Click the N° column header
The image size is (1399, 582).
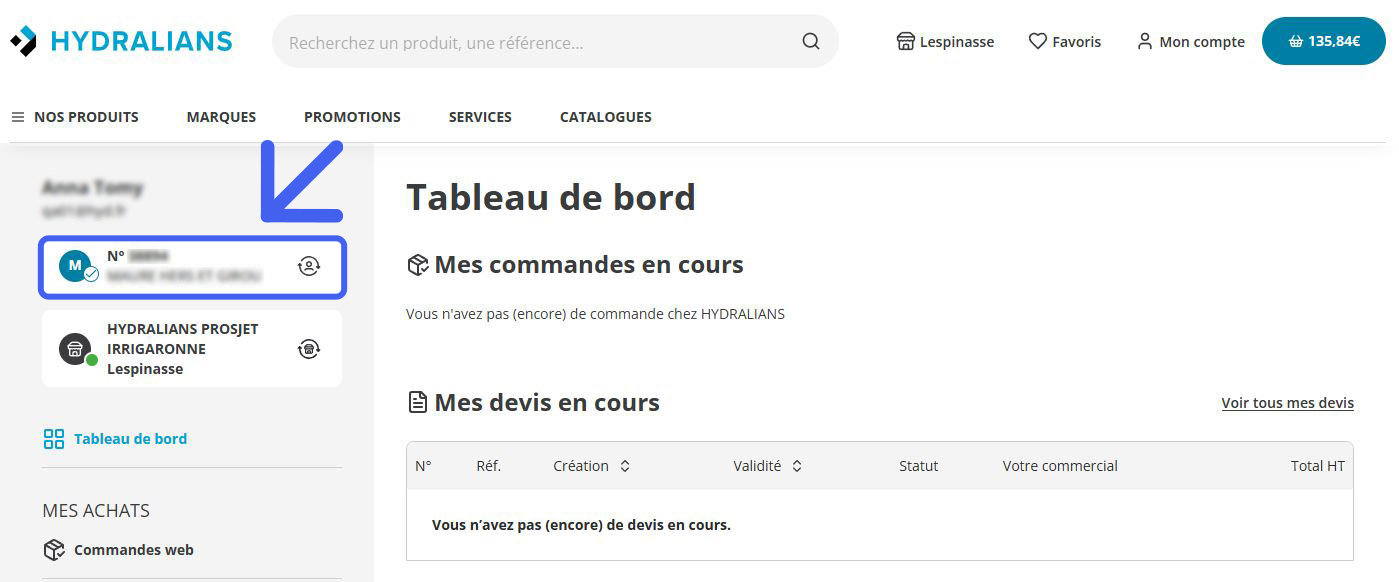coord(424,466)
